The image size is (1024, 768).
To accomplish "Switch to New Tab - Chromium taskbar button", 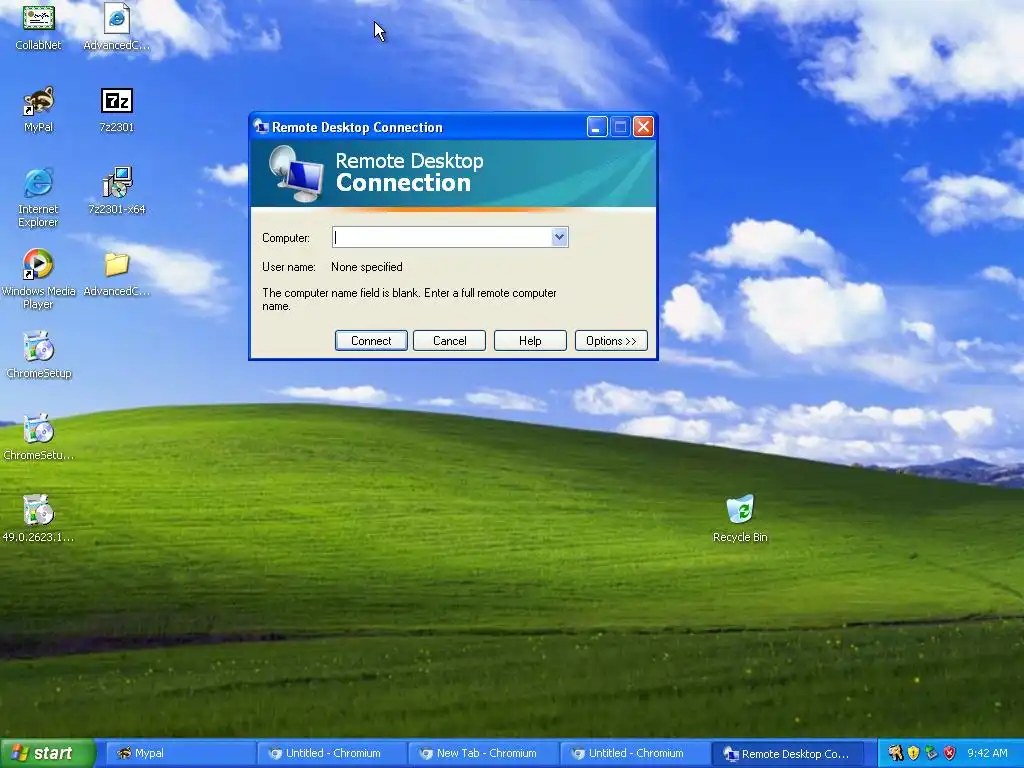I will 483,753.
